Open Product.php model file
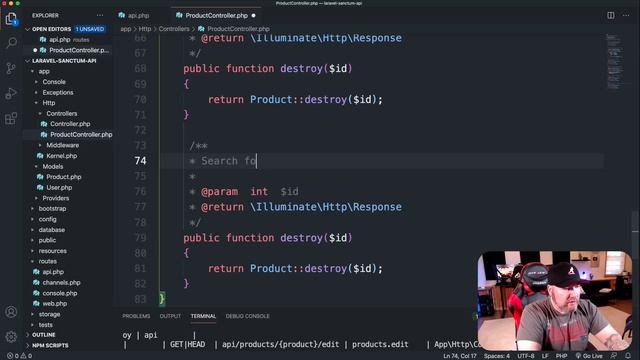Screen dimensions: 640x360 tap(63, 177)
